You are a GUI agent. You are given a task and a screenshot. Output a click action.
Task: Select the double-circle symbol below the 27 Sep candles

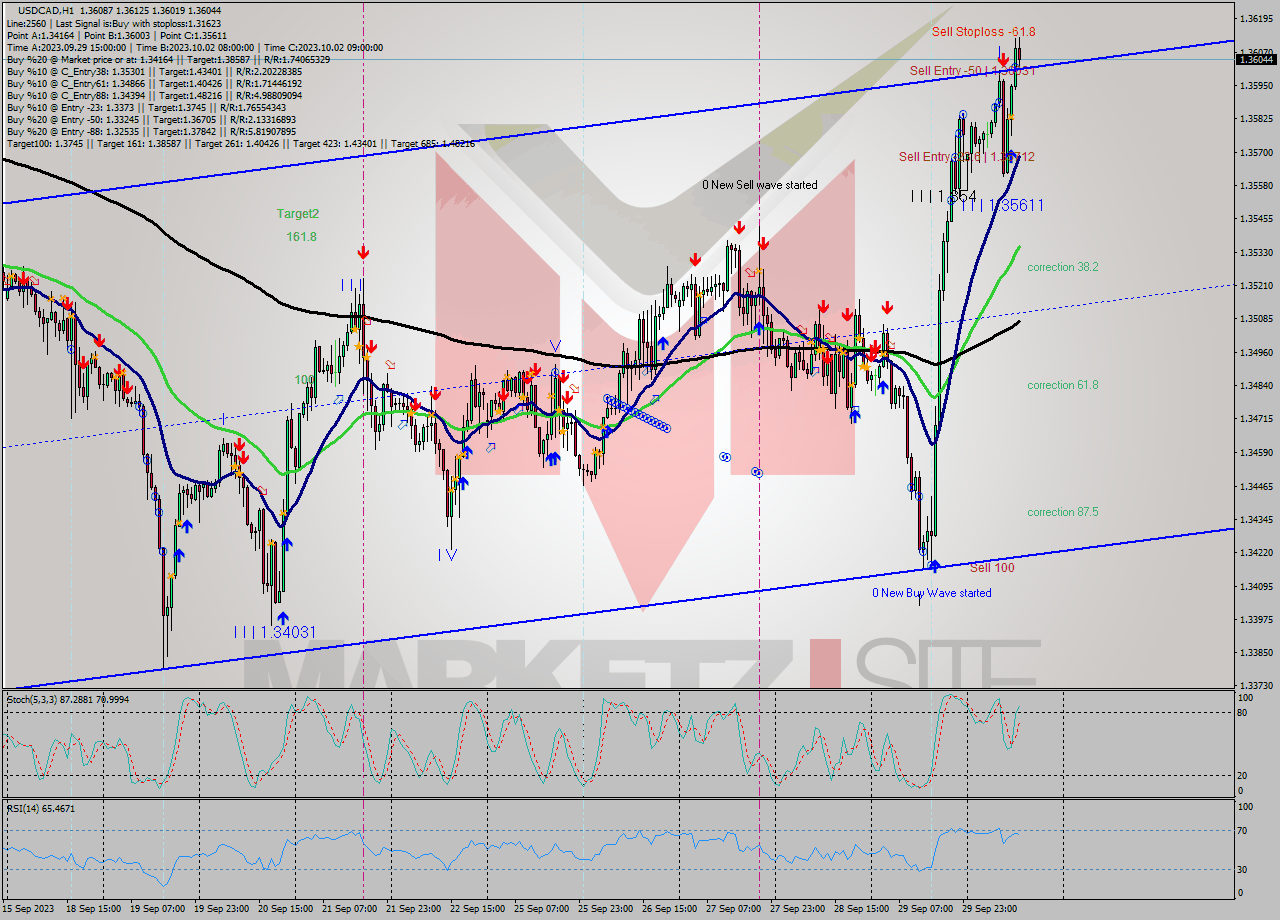tap(756, 471)
